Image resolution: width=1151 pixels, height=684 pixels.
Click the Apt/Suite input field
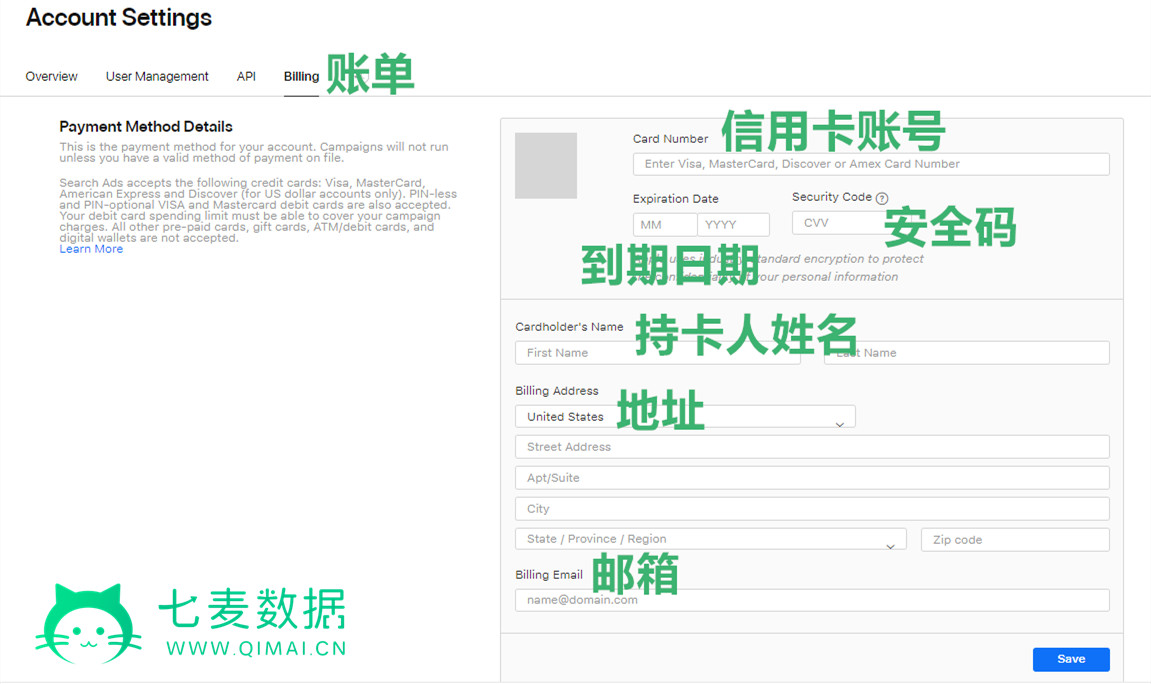[812, 478]
